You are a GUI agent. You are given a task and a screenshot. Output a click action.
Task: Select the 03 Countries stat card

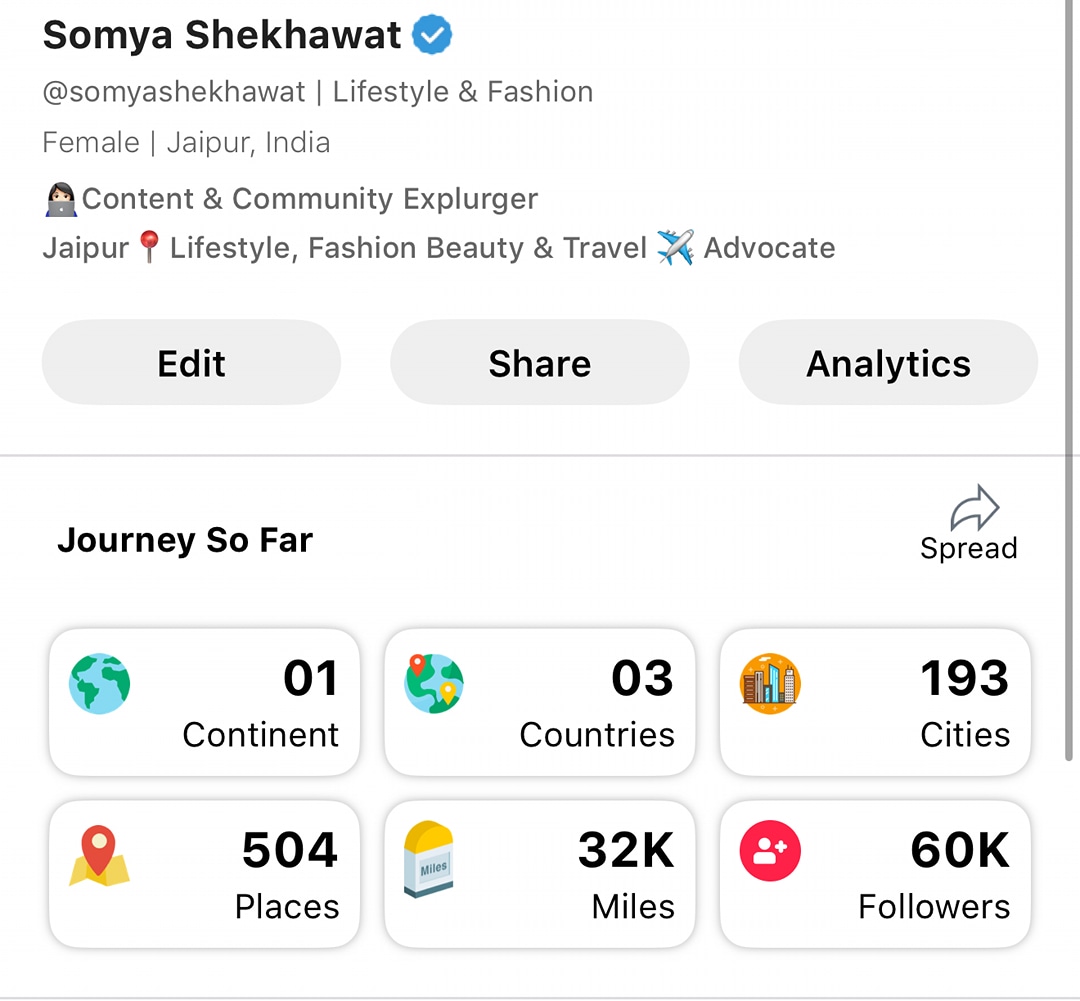[540, 702]
